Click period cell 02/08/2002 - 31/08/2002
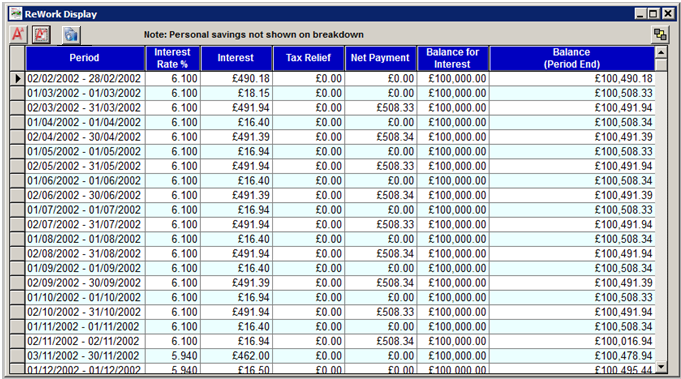The height and width of the screenshot is (379, 681). (x=85, y=254)
